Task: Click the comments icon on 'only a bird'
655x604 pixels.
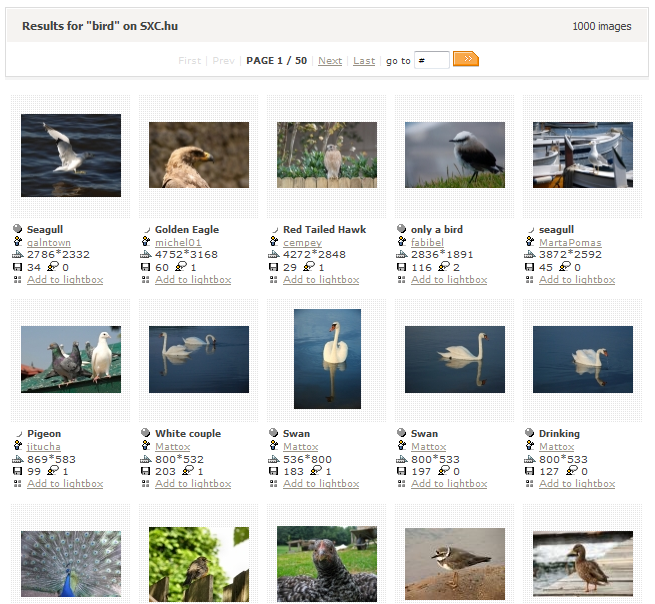Action: point(444,266)
